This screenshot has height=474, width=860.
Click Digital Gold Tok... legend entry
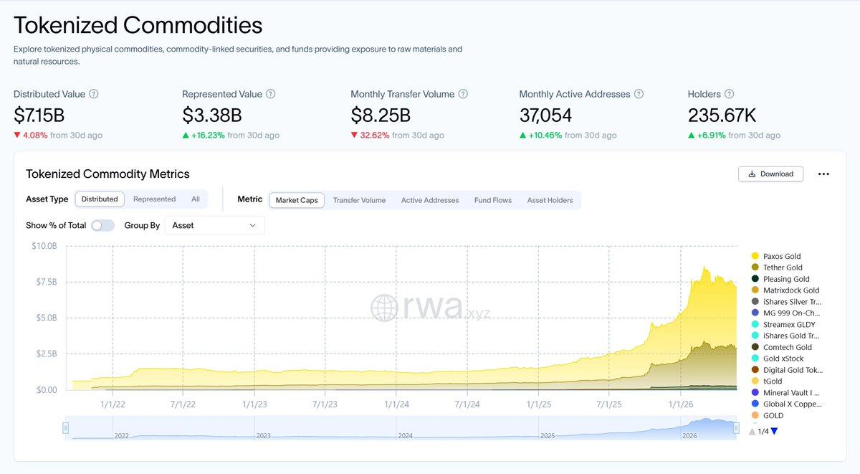pyautogui.click(x=787, y=370)
